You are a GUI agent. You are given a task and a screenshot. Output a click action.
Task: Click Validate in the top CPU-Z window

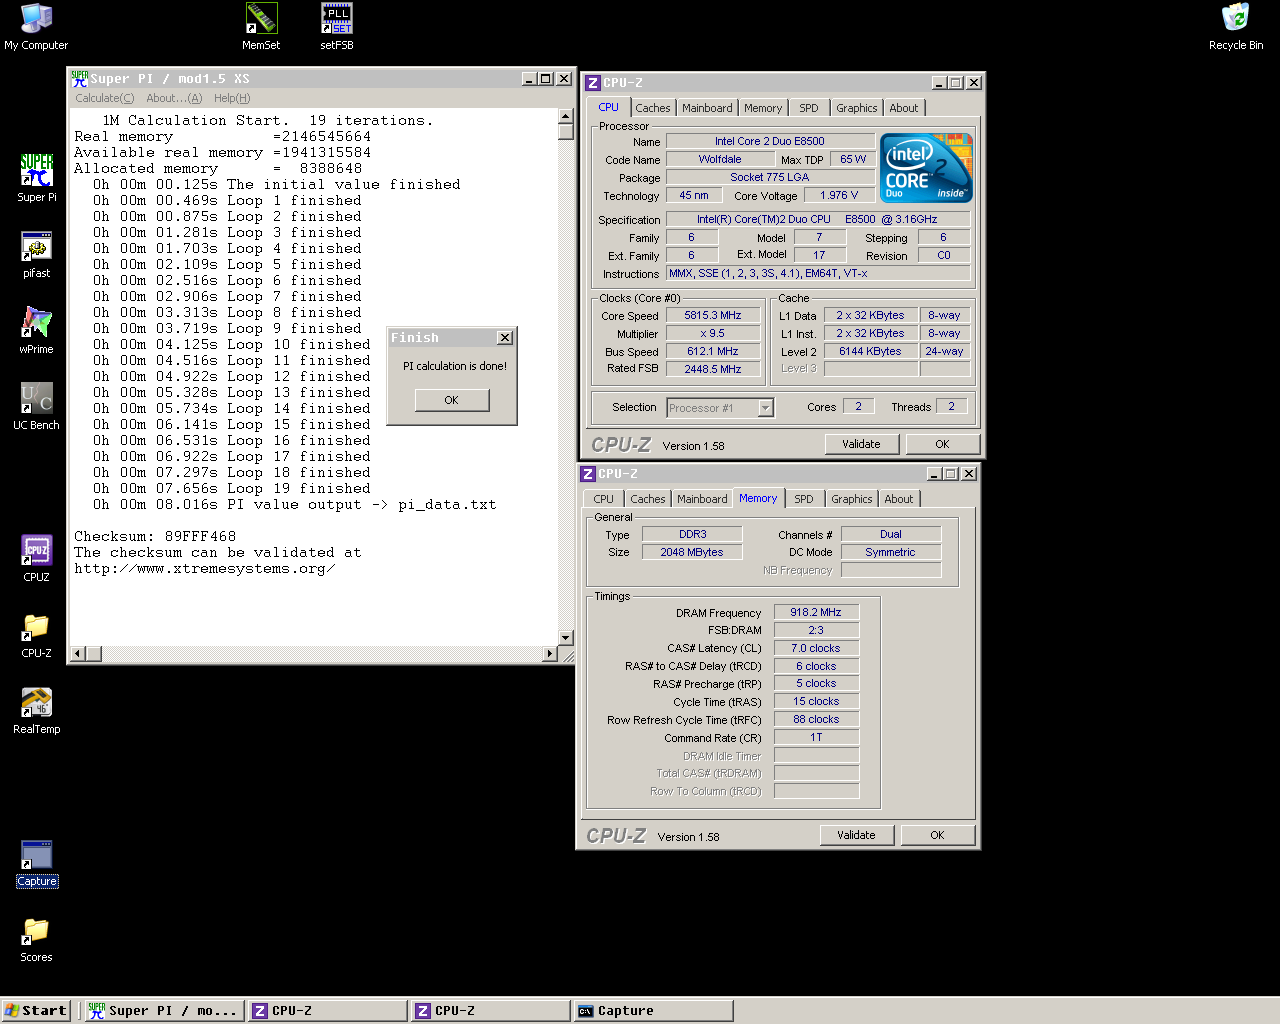[x=861, y=444]
